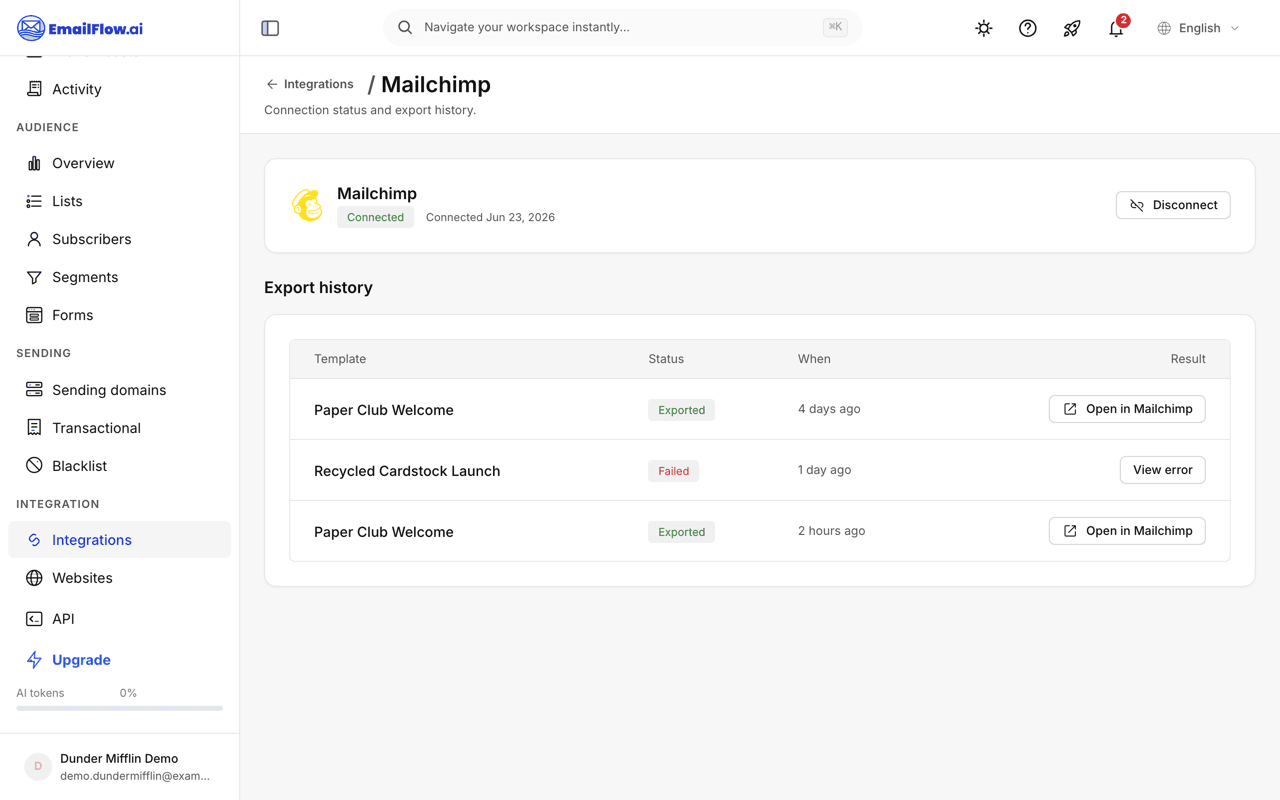Click the rocket icon in header
The height and width of the screenshot is (800, 1280).
pos(1072,28)
